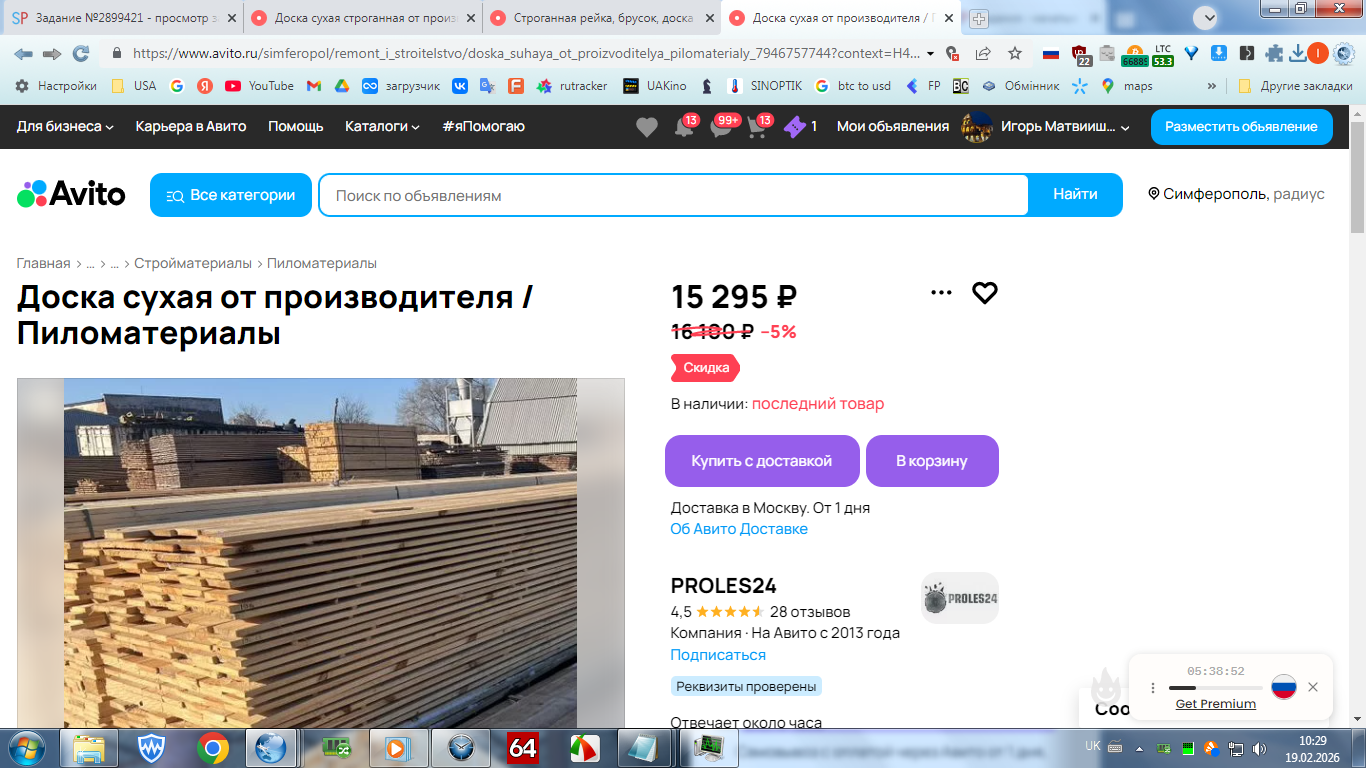Open the Russian flag VPN extension

(x=1051, y=54)
